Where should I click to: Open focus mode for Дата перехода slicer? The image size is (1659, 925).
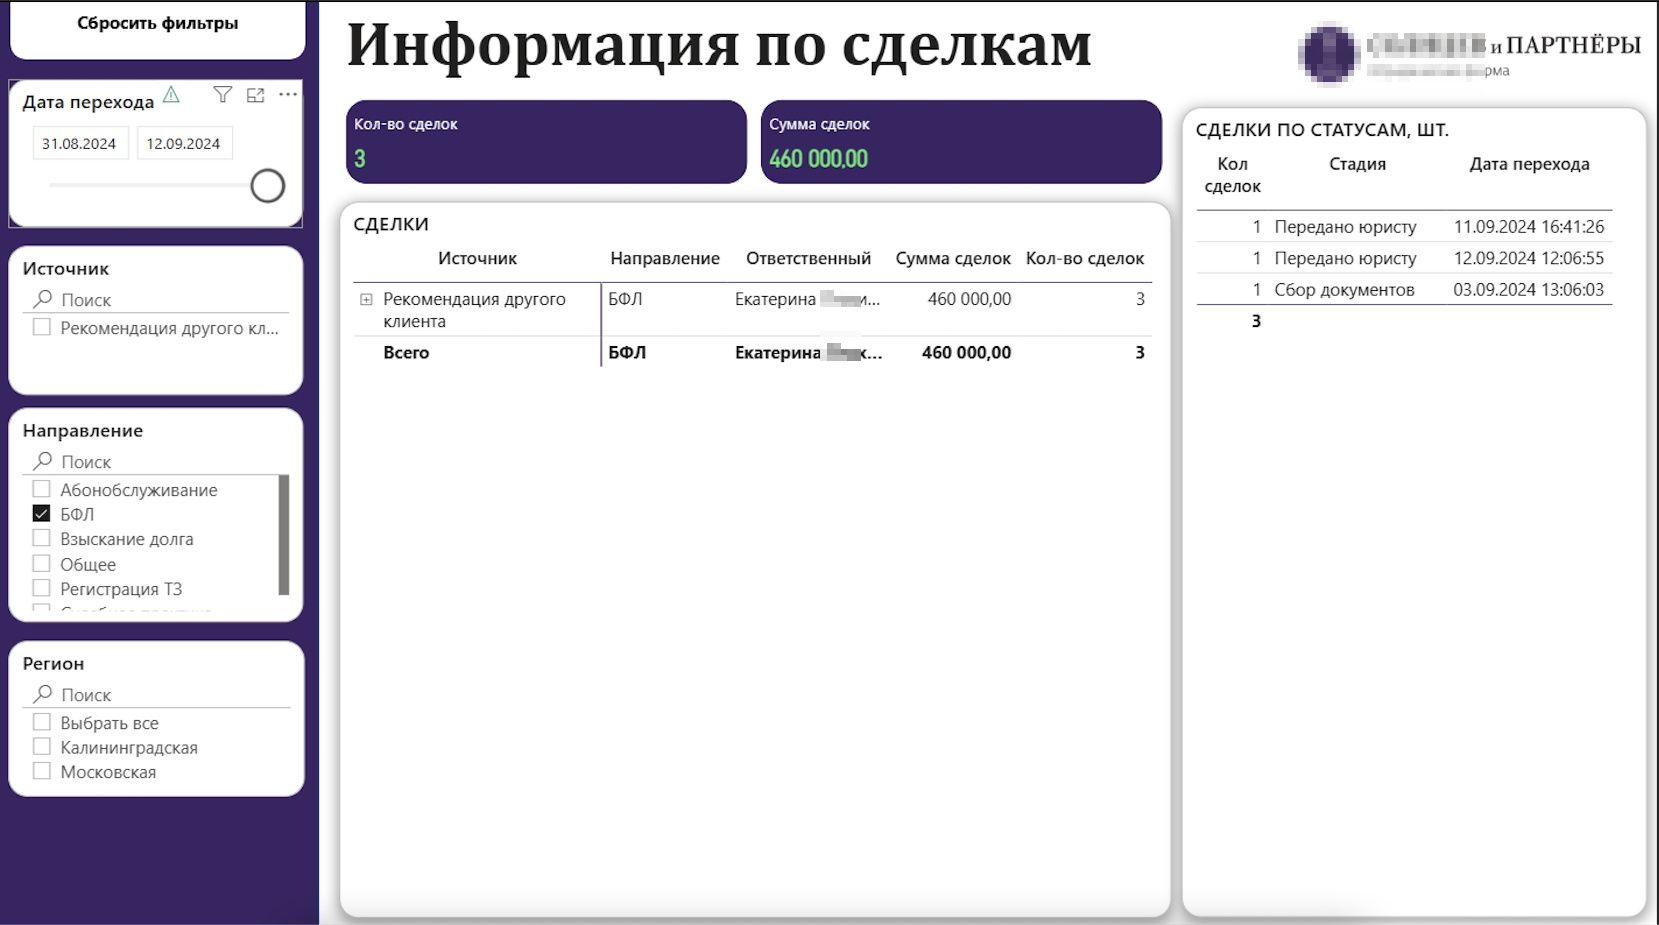click(256, 95)
